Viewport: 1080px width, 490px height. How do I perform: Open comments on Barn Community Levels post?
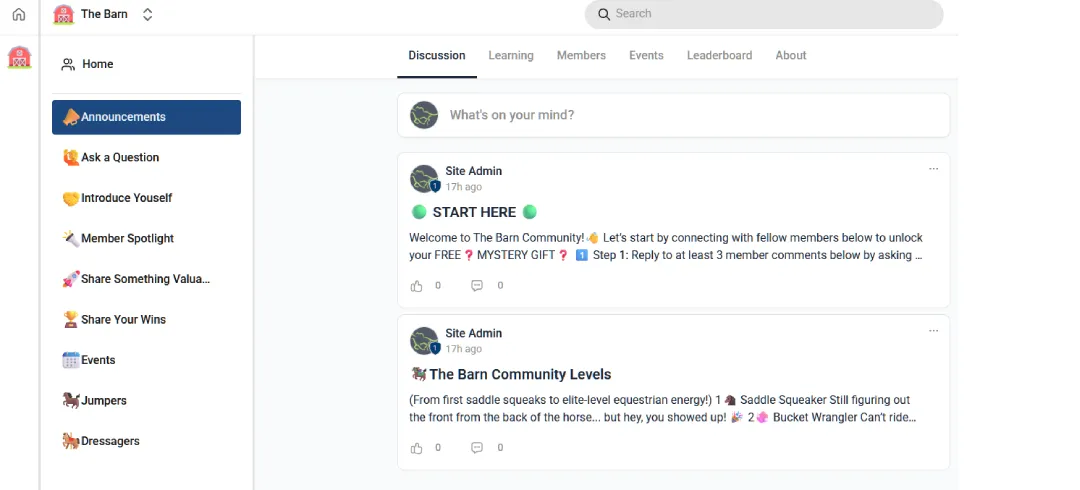click(477, 448)
